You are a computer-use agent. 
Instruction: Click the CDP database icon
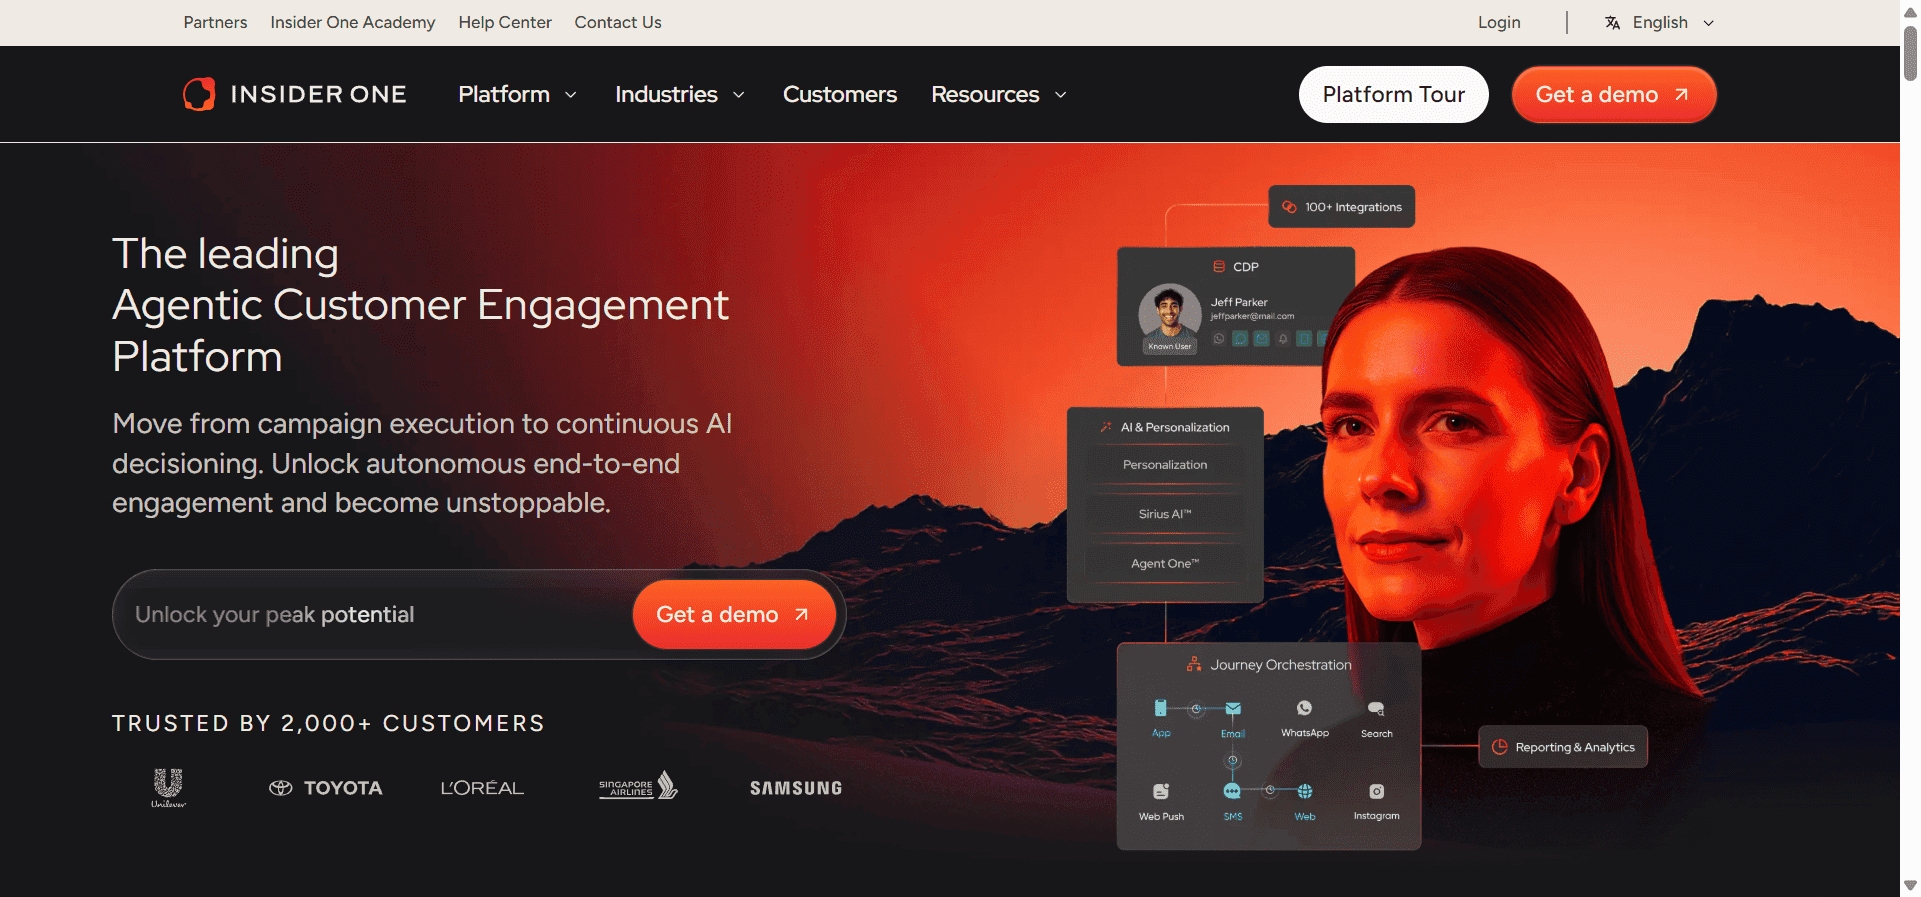click(x=1219, y=267)
